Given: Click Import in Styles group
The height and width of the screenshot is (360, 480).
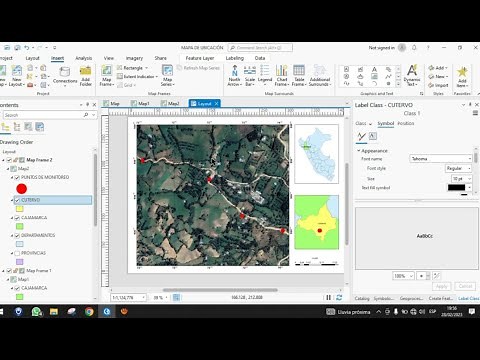Looking at the screenshot, I should point(439,85).
